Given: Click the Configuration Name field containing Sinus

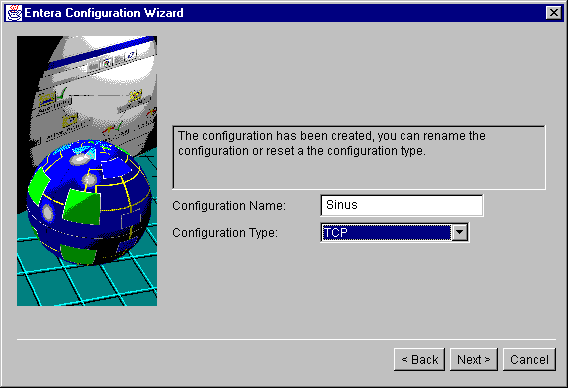Looking at the screenshot, I should coord(402,205).
